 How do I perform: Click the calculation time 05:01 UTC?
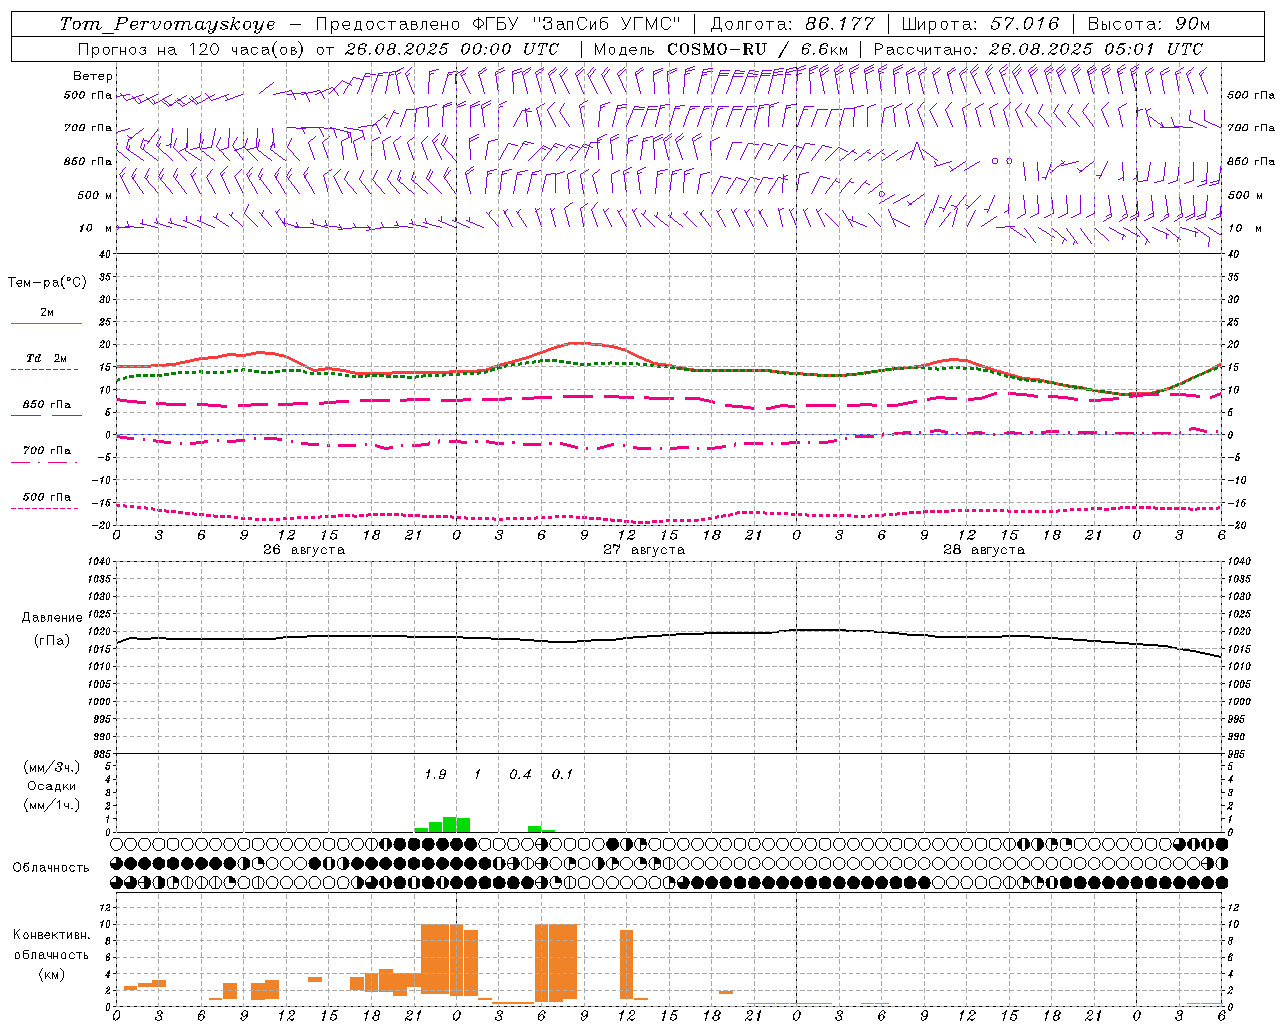[x=1160, y=49]
